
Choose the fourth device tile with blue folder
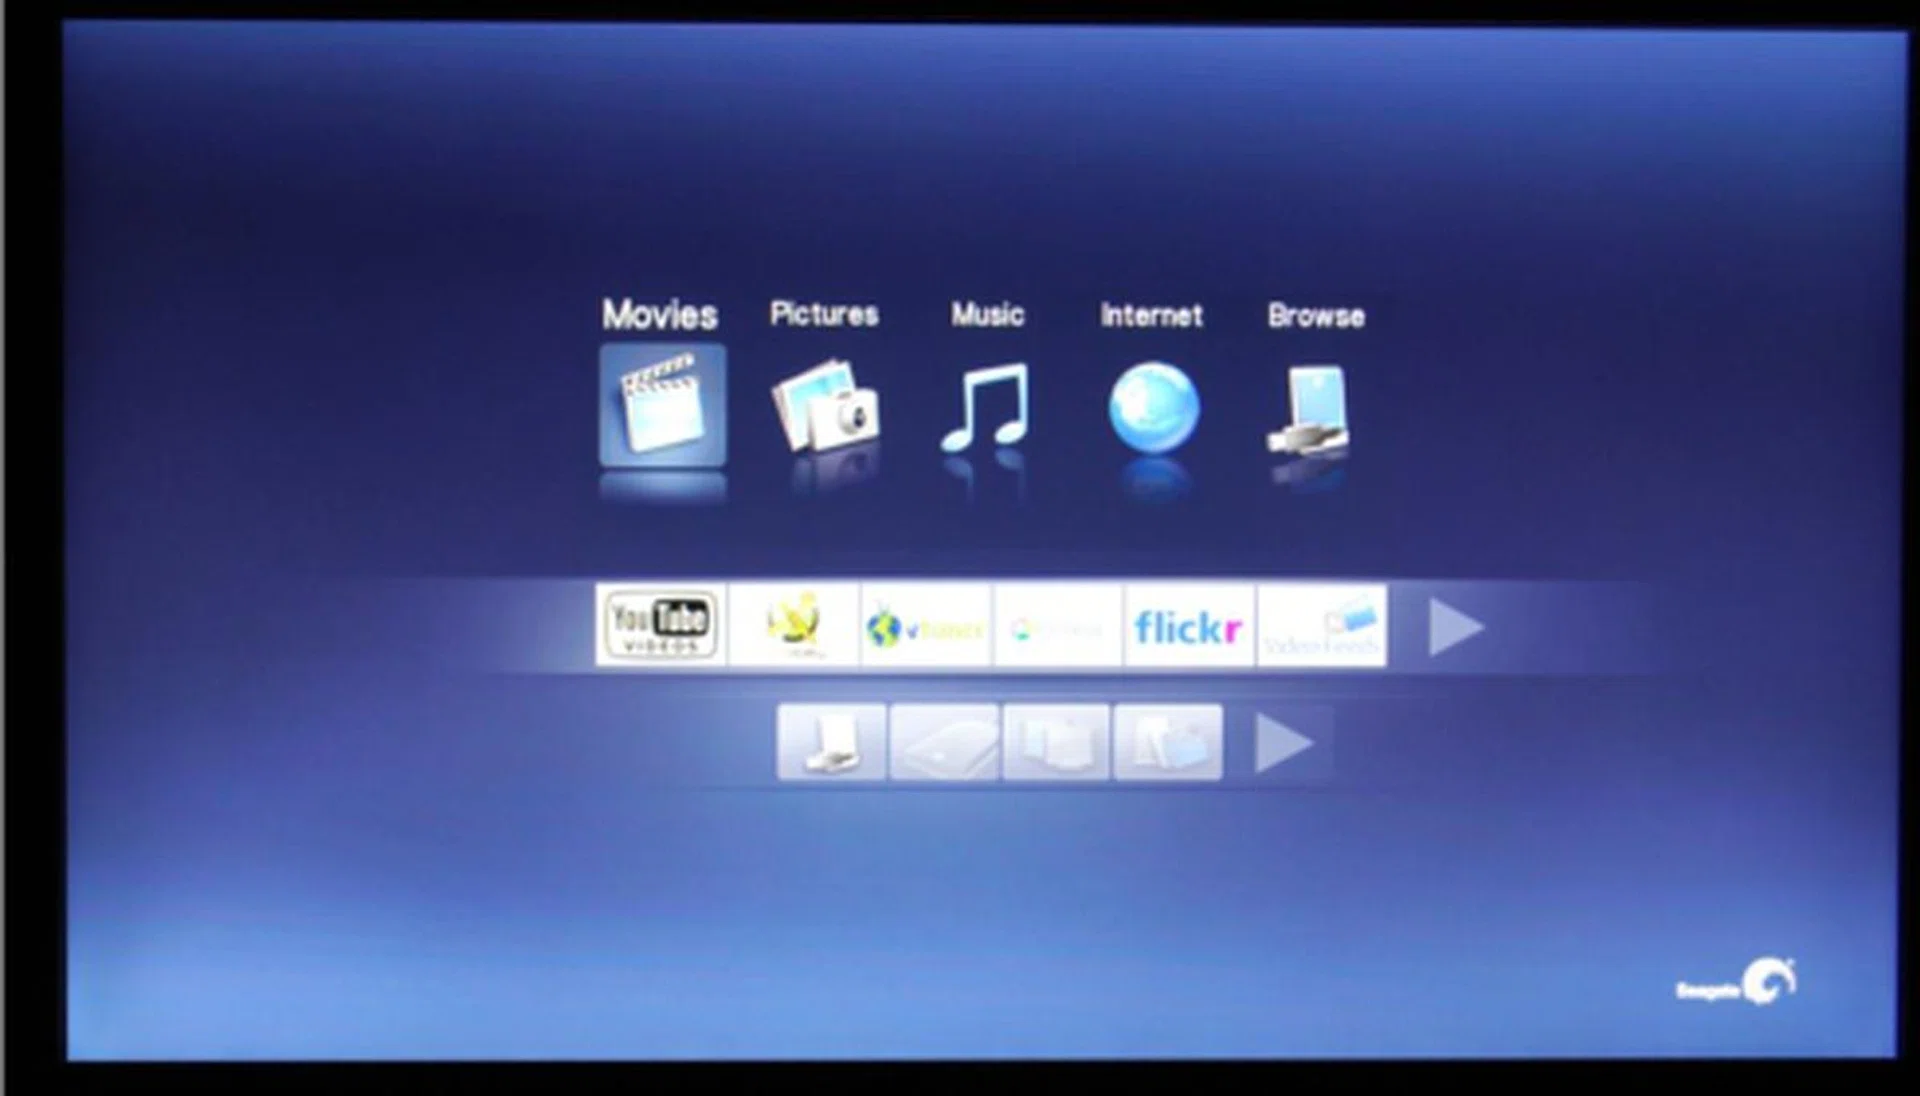point(1168,743)
